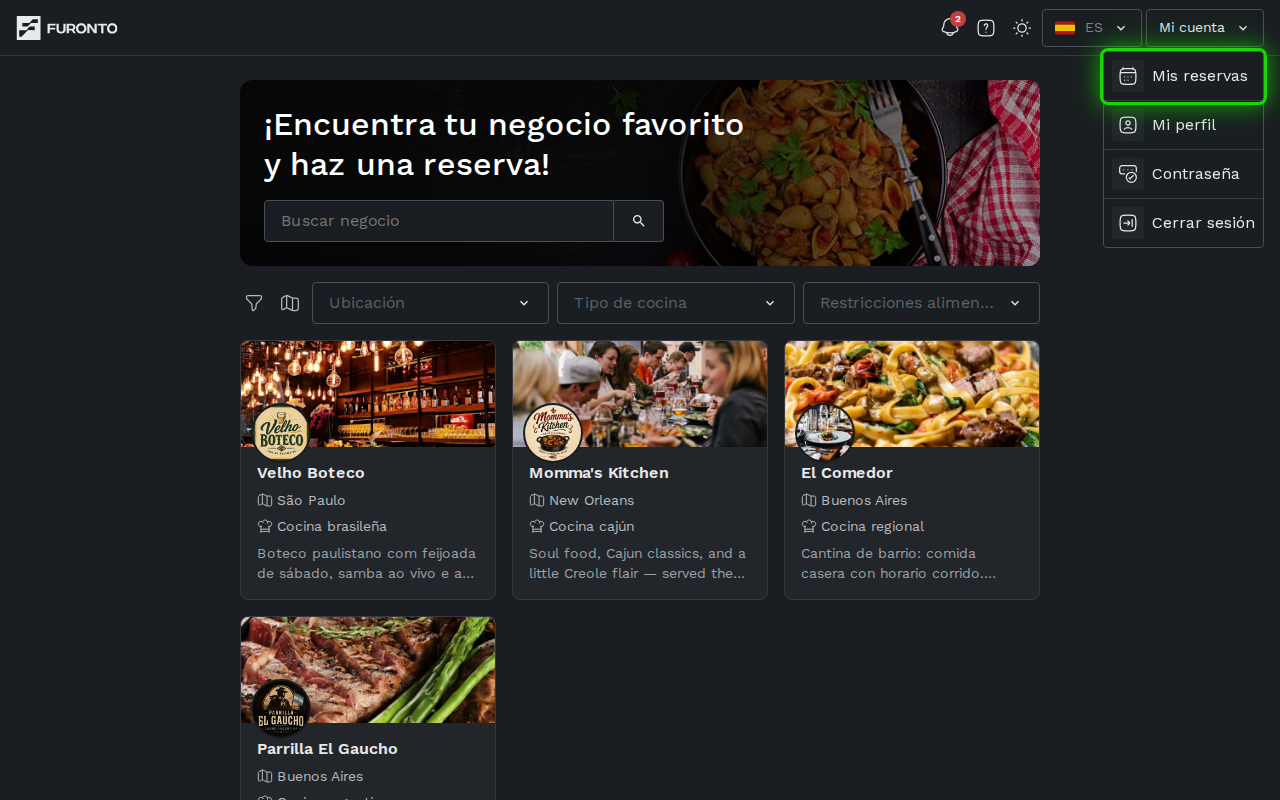1280x800 pixels.
Task: Click the filter funnel icon
Action: pos(254,303)
